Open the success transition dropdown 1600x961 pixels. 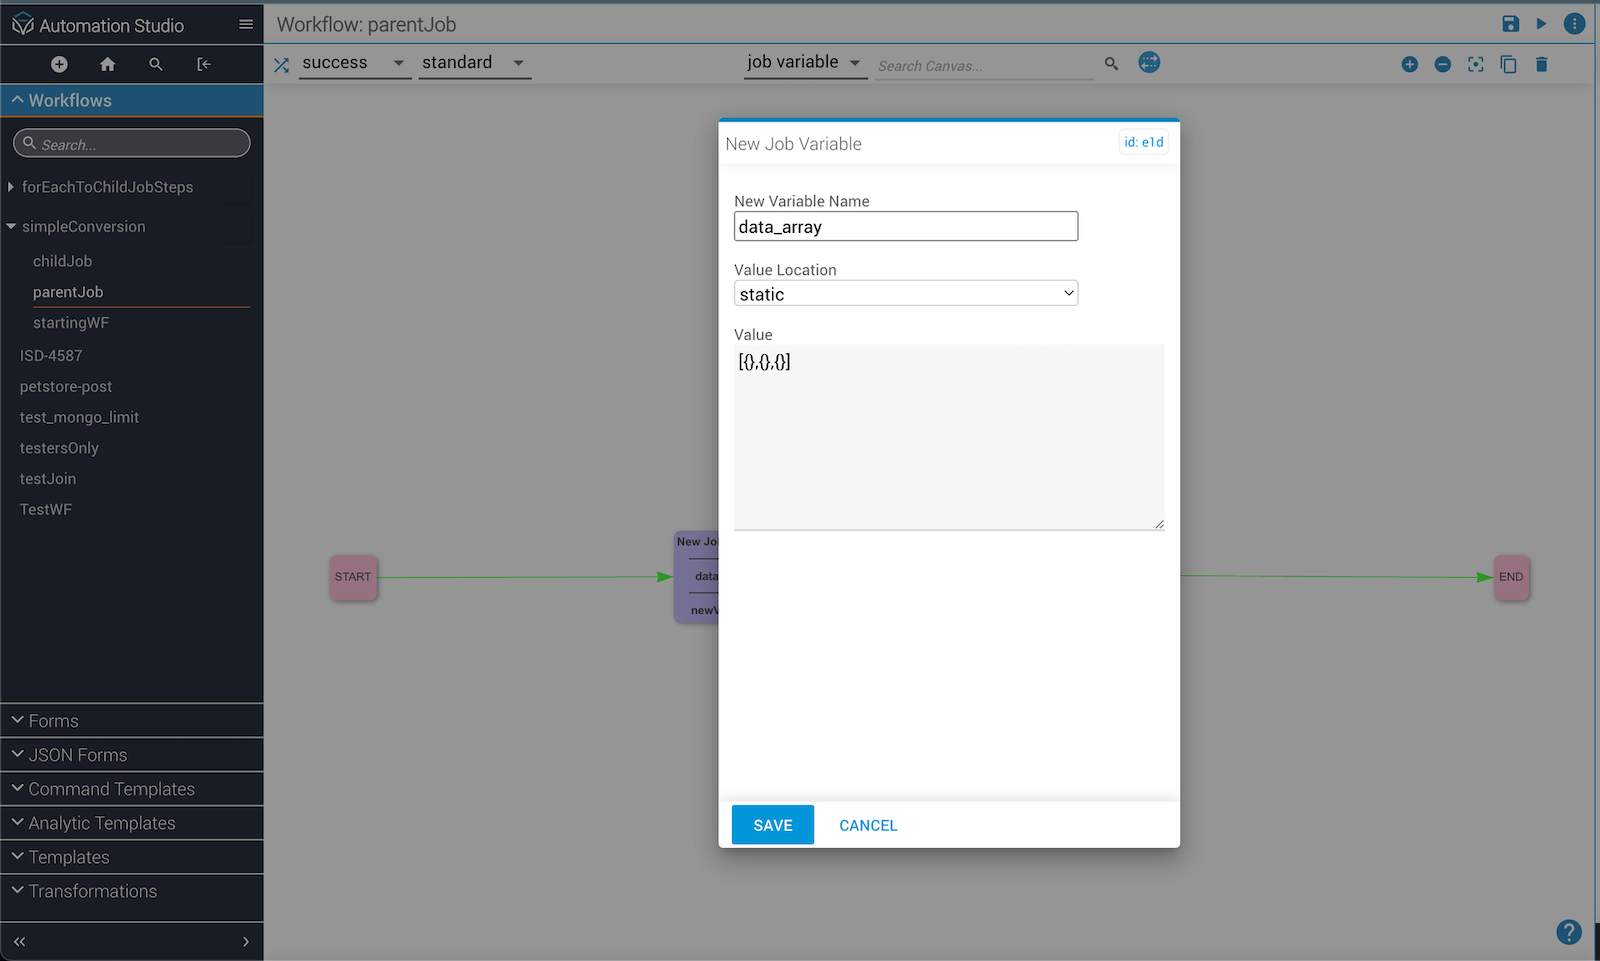click(x=354, y=63)
